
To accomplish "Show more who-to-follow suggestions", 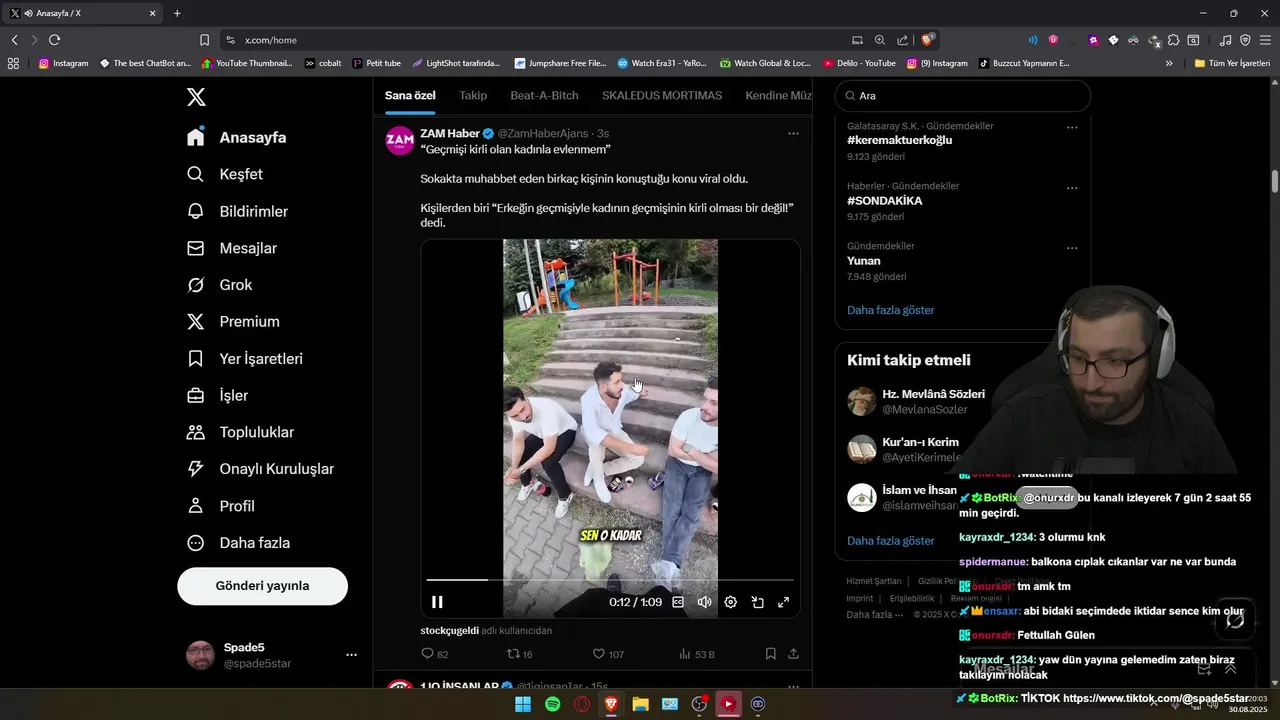I will pos(890,541).
